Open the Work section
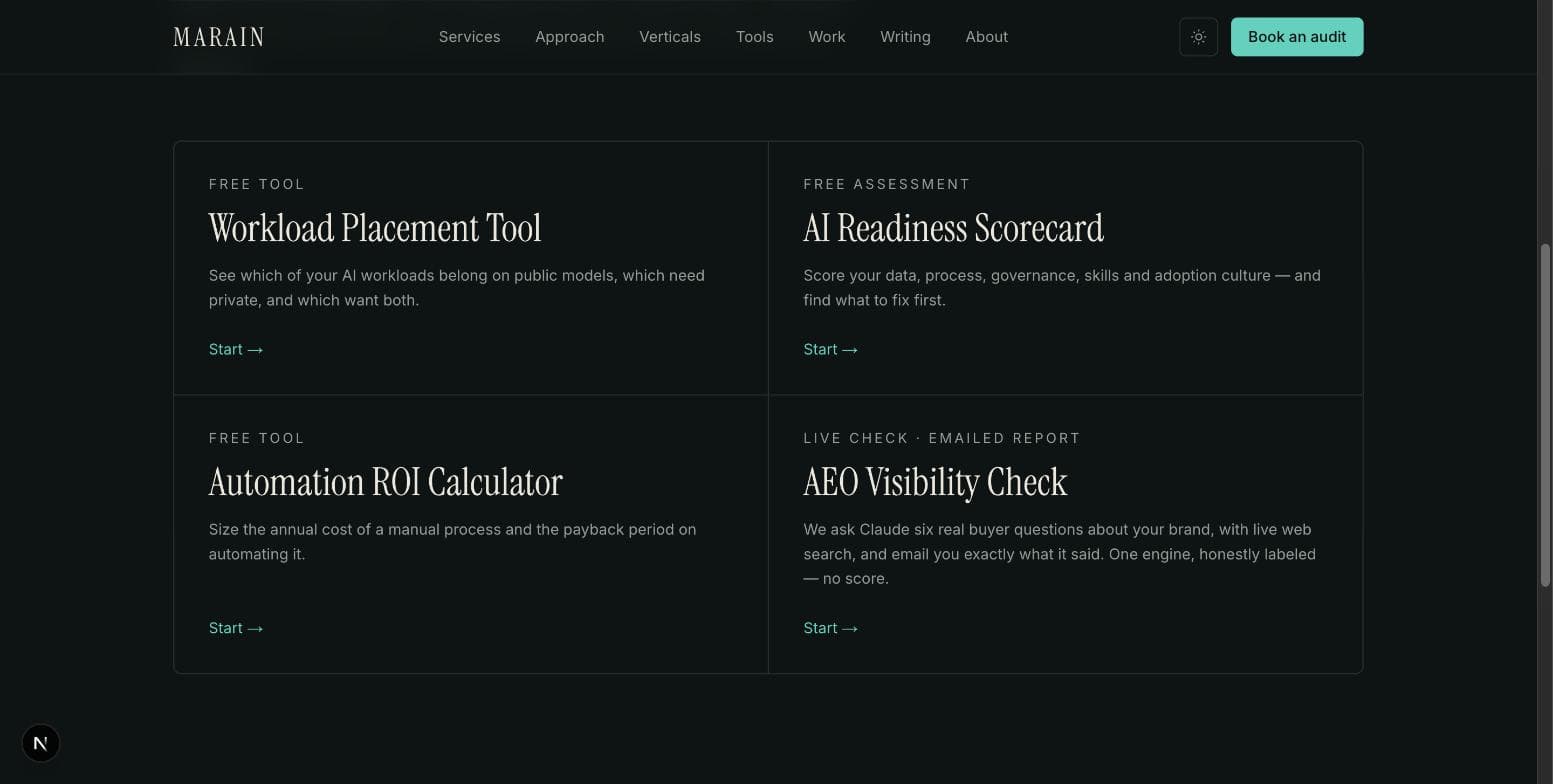Screen dimensions: 1553x784 [826, 37]
